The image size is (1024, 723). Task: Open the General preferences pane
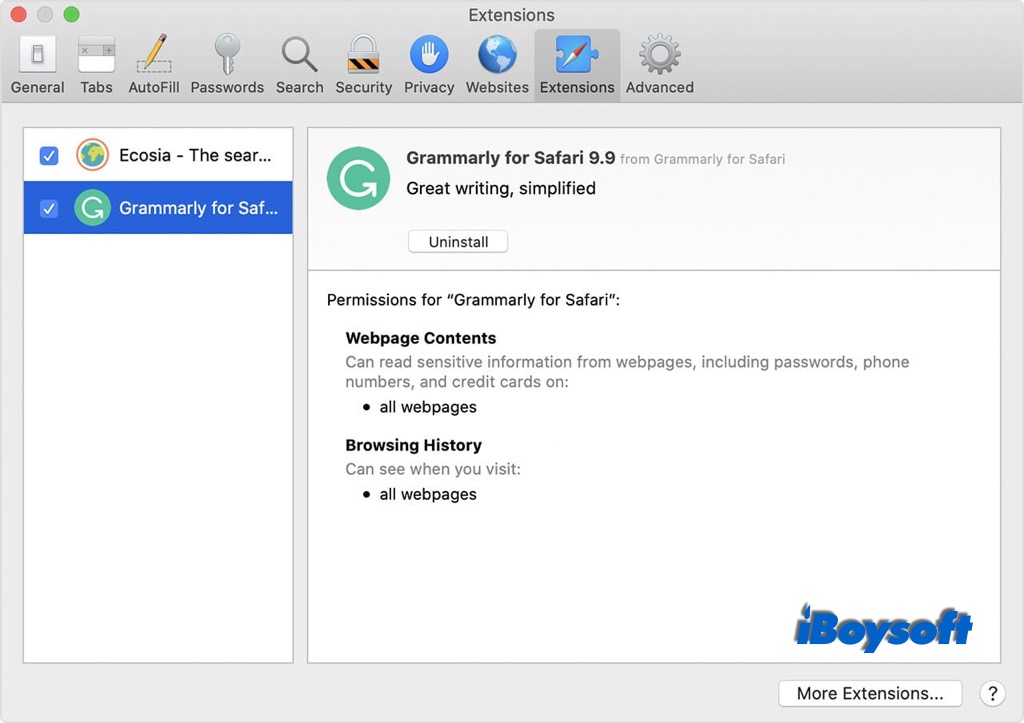[37, 64]
